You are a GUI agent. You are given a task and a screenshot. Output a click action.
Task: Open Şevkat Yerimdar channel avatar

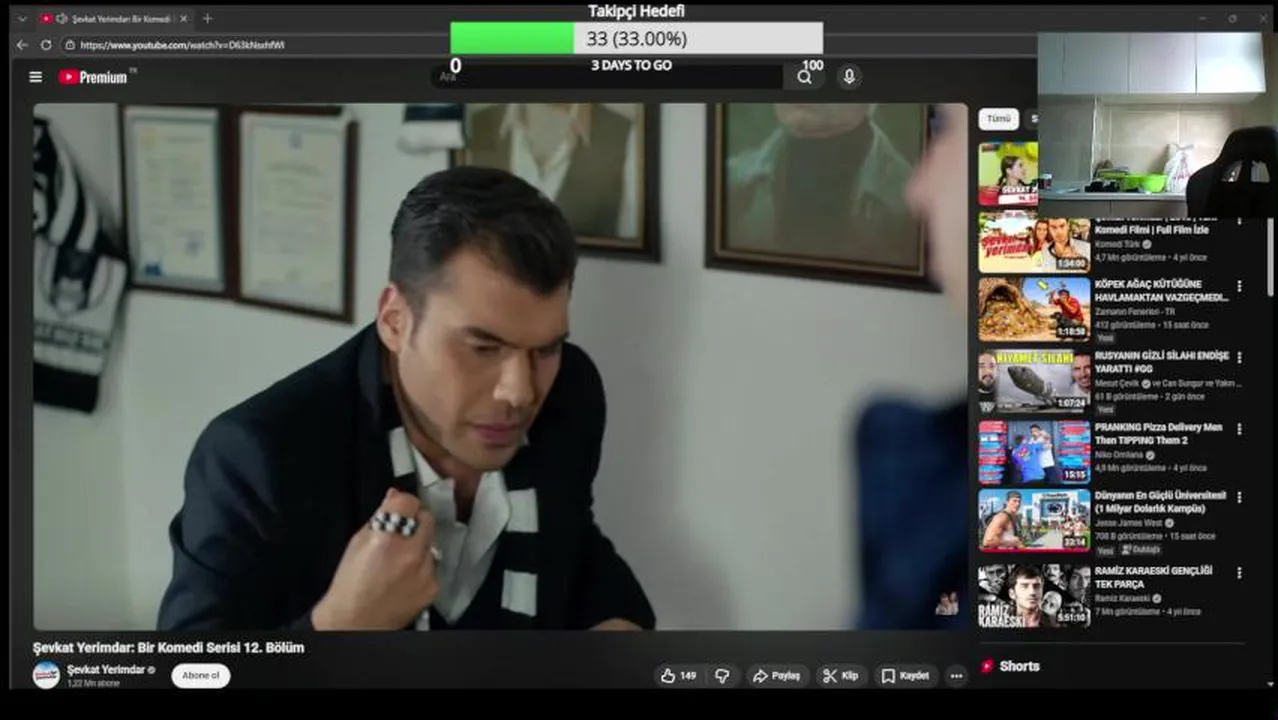(x=46, y=675)
